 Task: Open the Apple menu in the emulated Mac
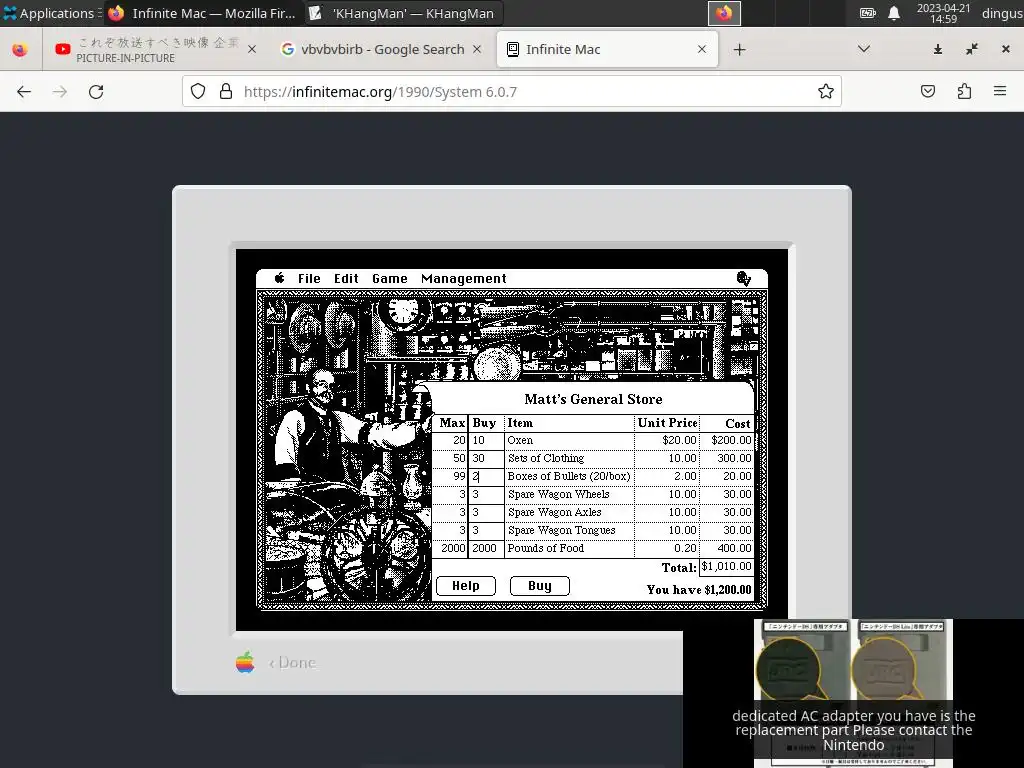(x=280, y=278)
